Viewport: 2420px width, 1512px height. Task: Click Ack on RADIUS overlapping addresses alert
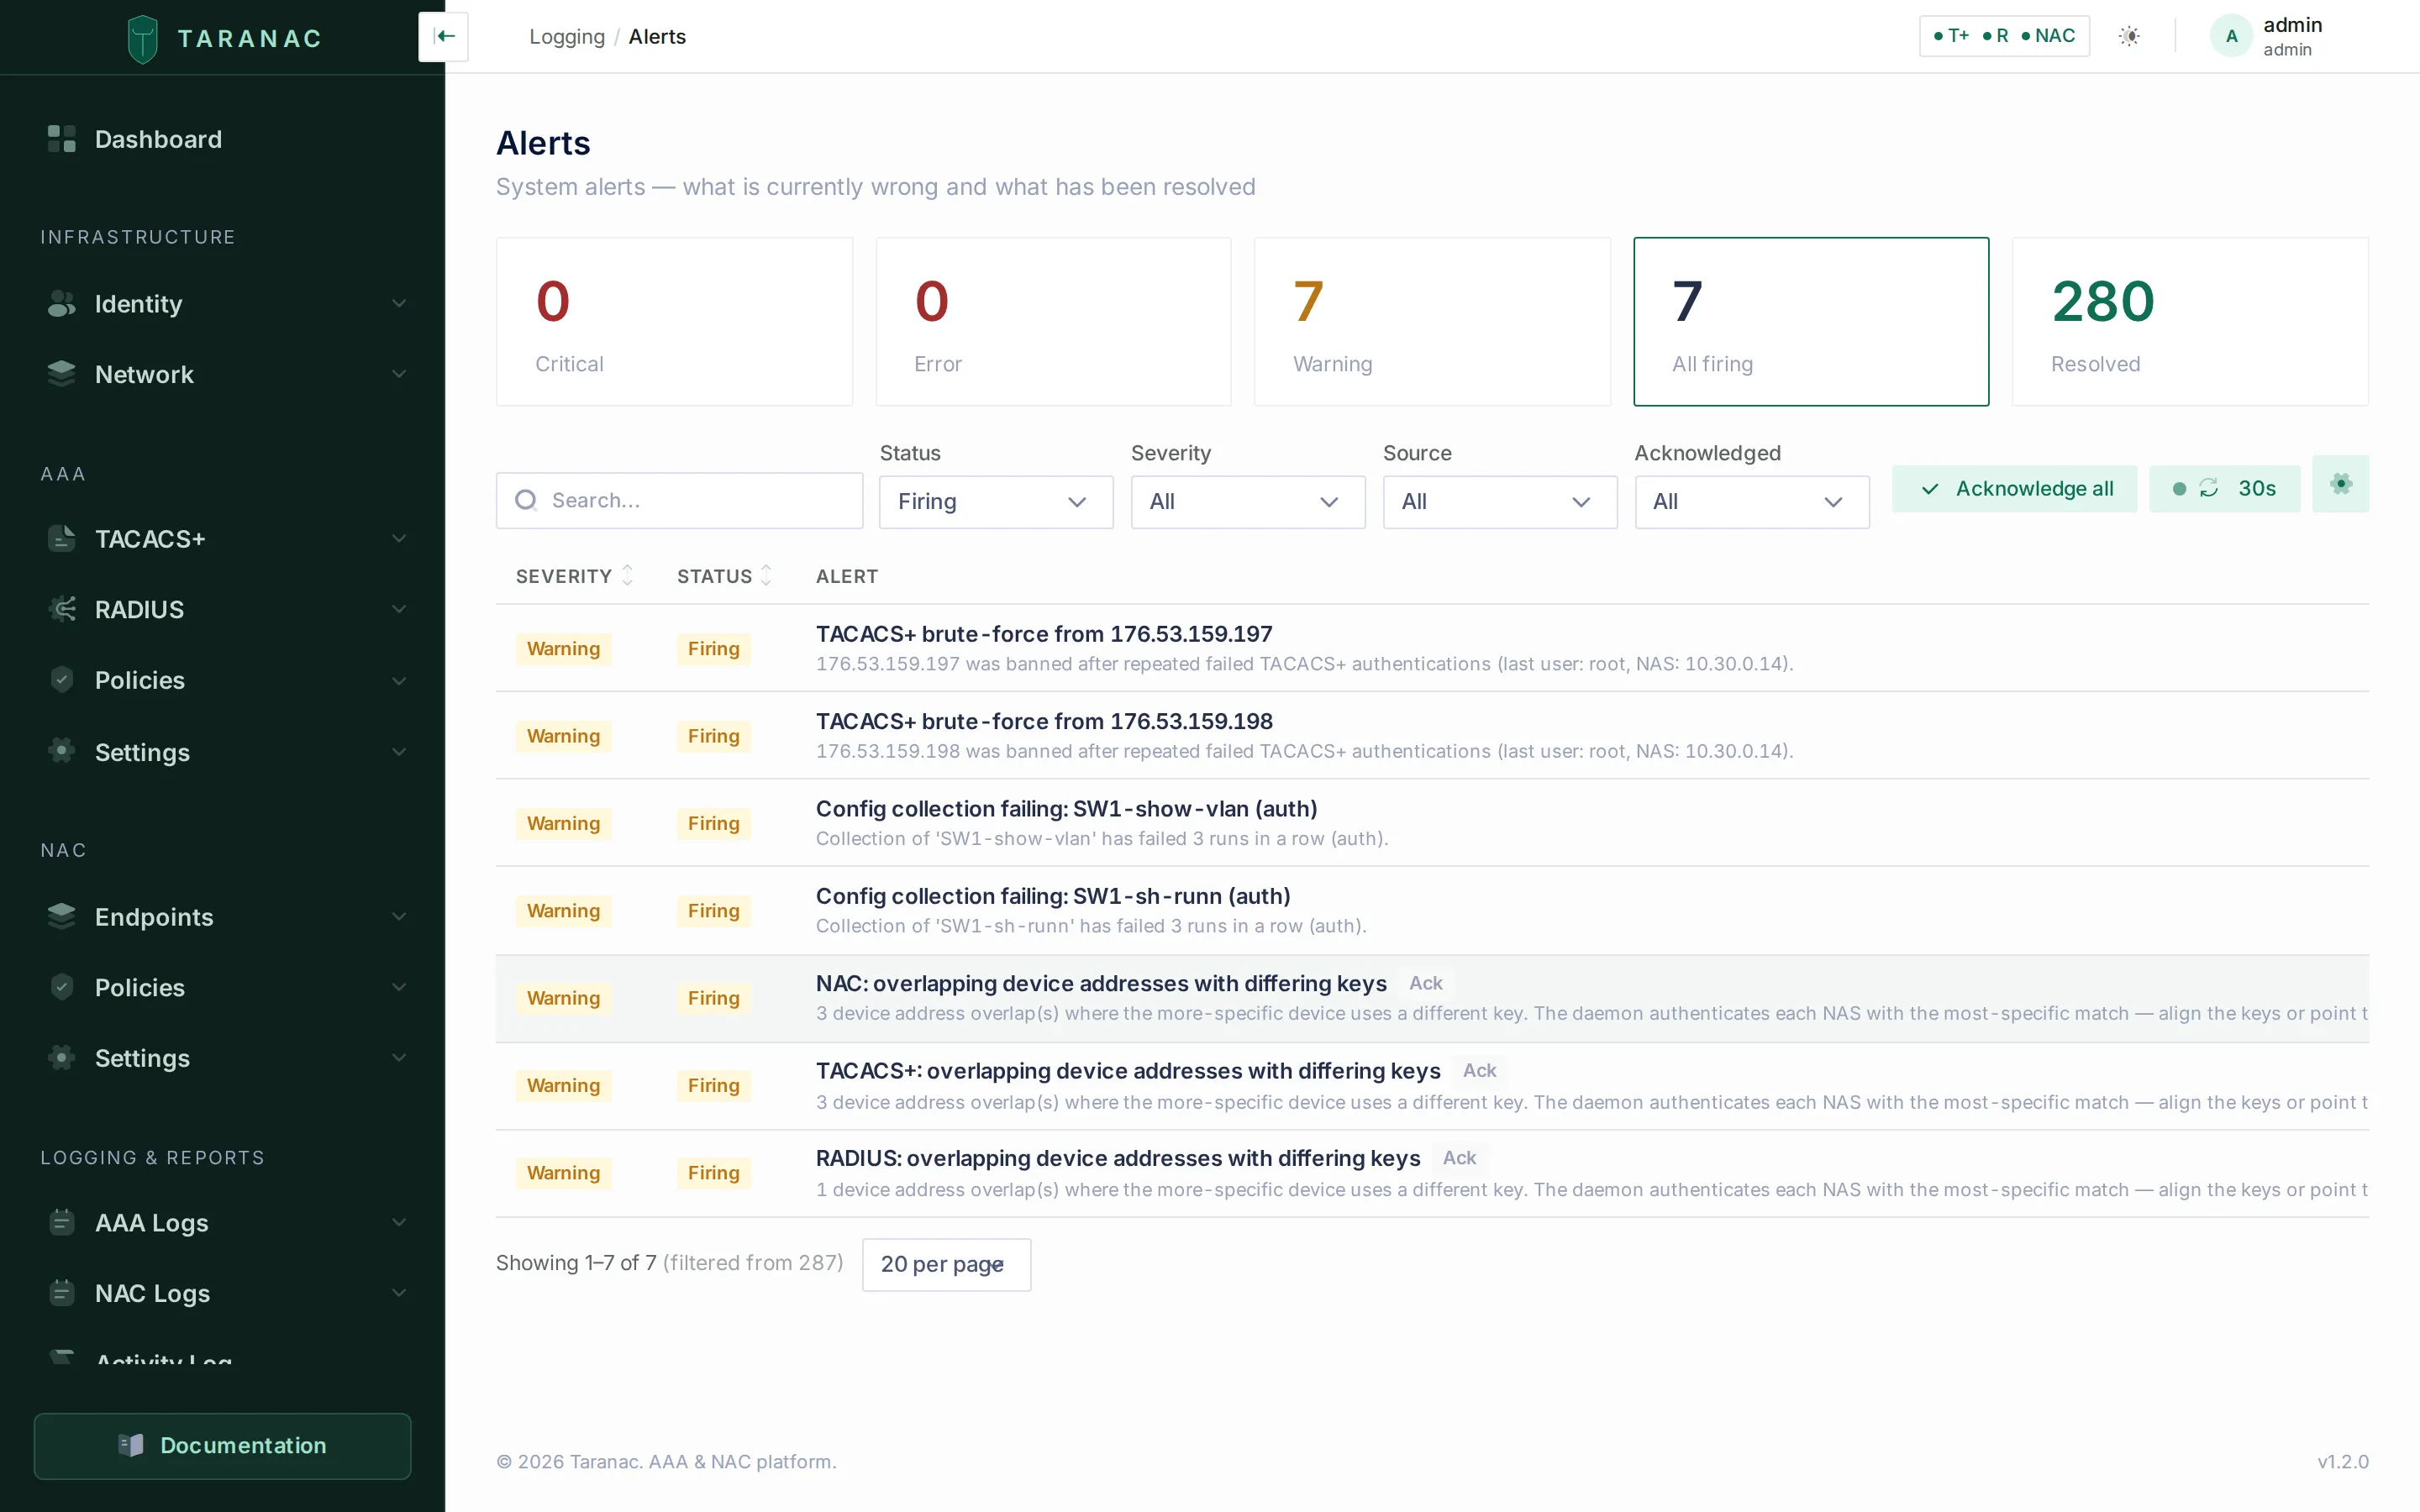pyautogui.click(x=1459, y=1157)
